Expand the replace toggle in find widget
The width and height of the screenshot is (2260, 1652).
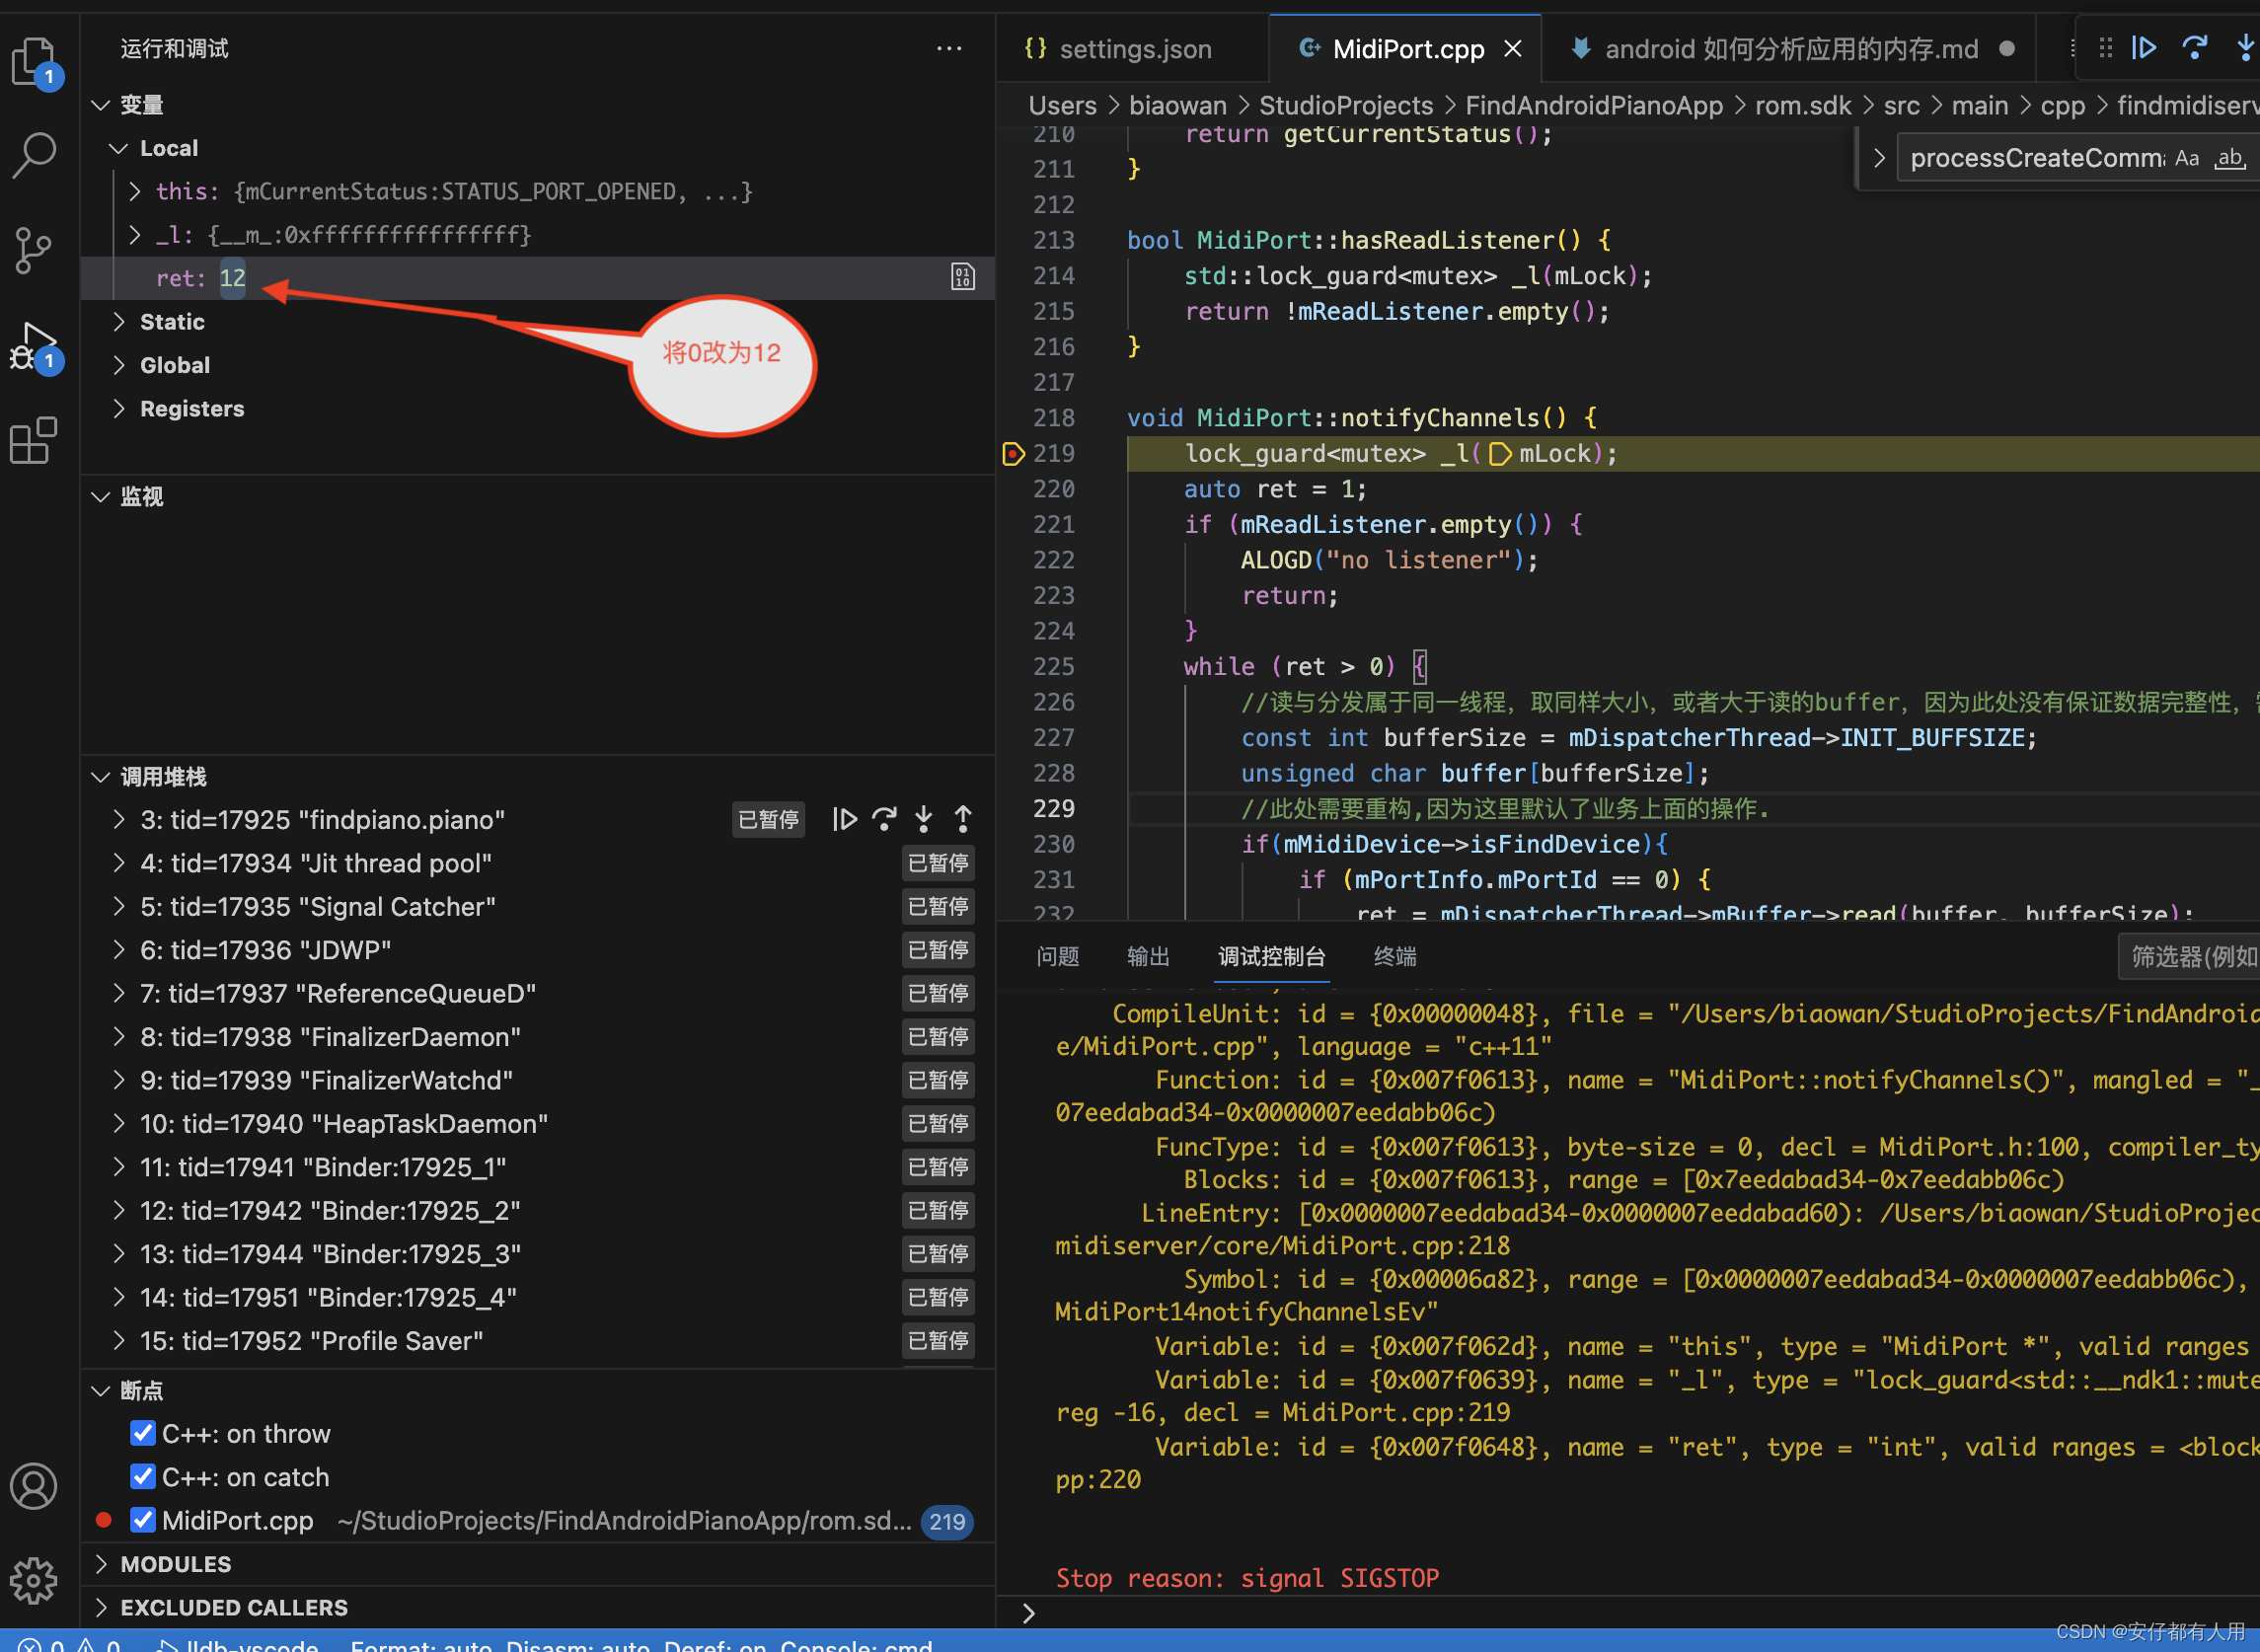click(x=1879, y=158)
